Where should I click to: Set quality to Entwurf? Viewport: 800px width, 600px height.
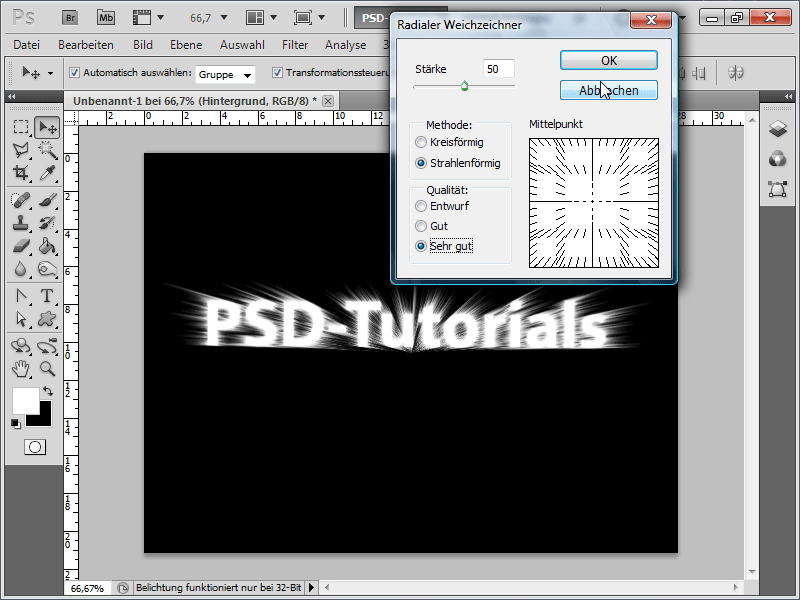pos(420,206)
